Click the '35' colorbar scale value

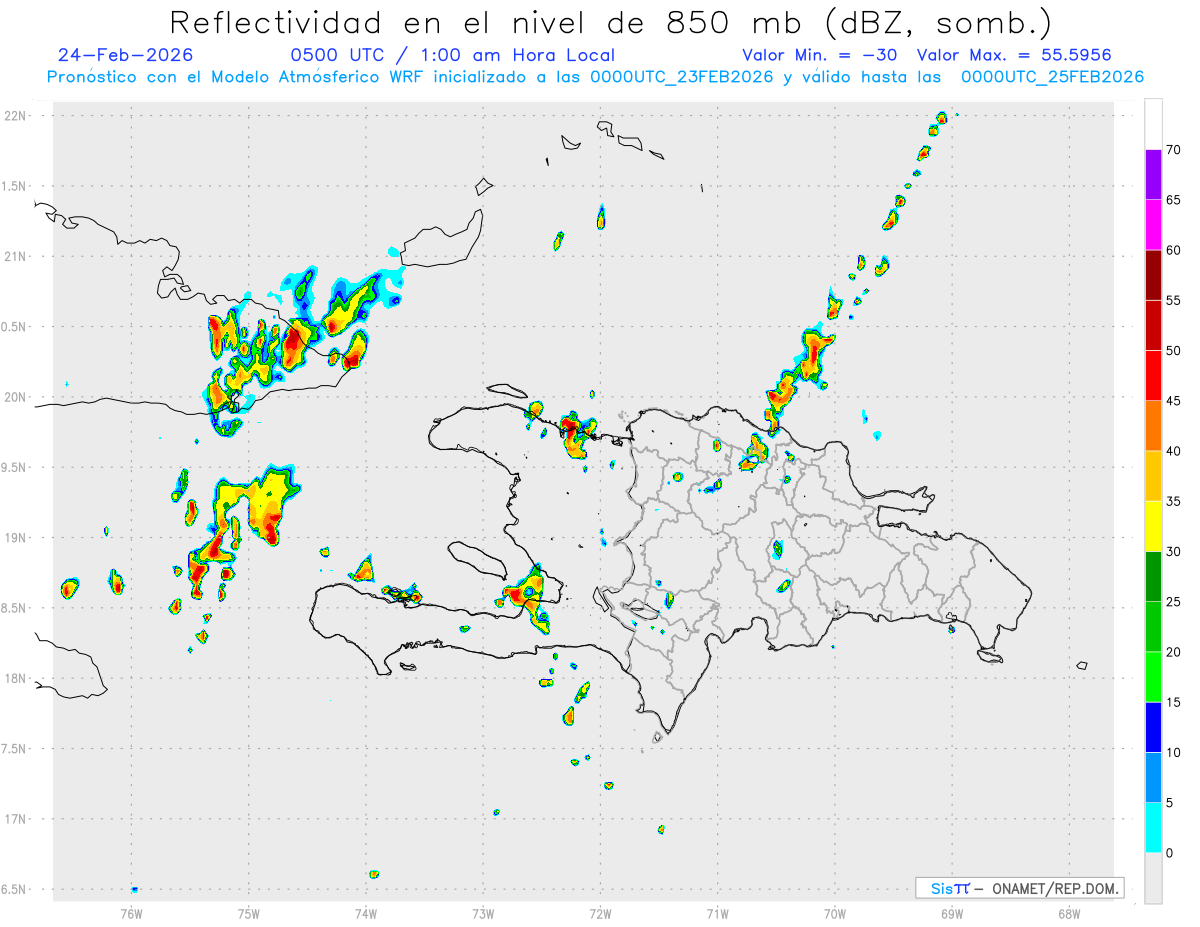point(1173,501)
